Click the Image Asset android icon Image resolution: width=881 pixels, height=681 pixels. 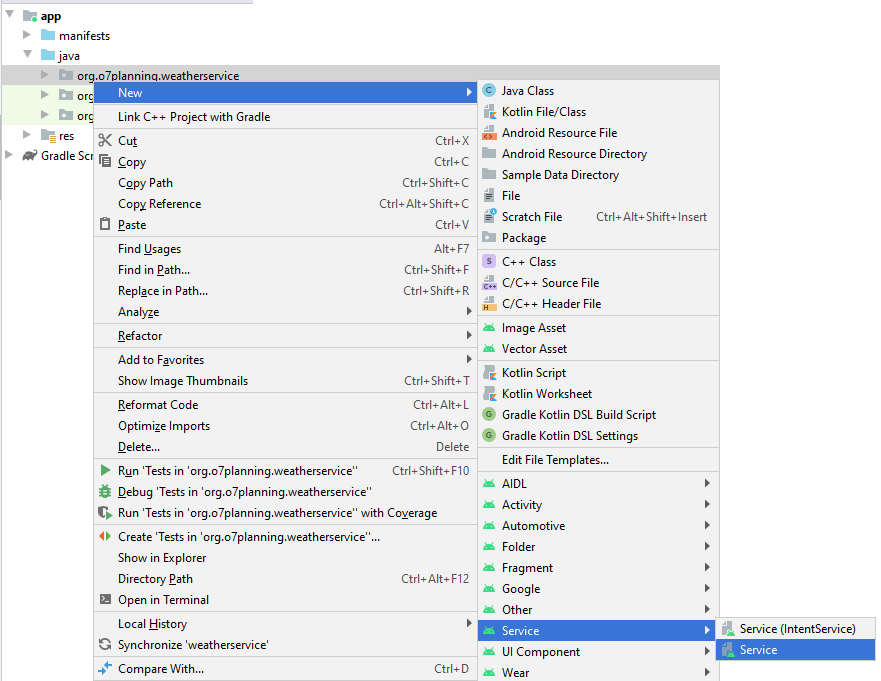point(489,328)
